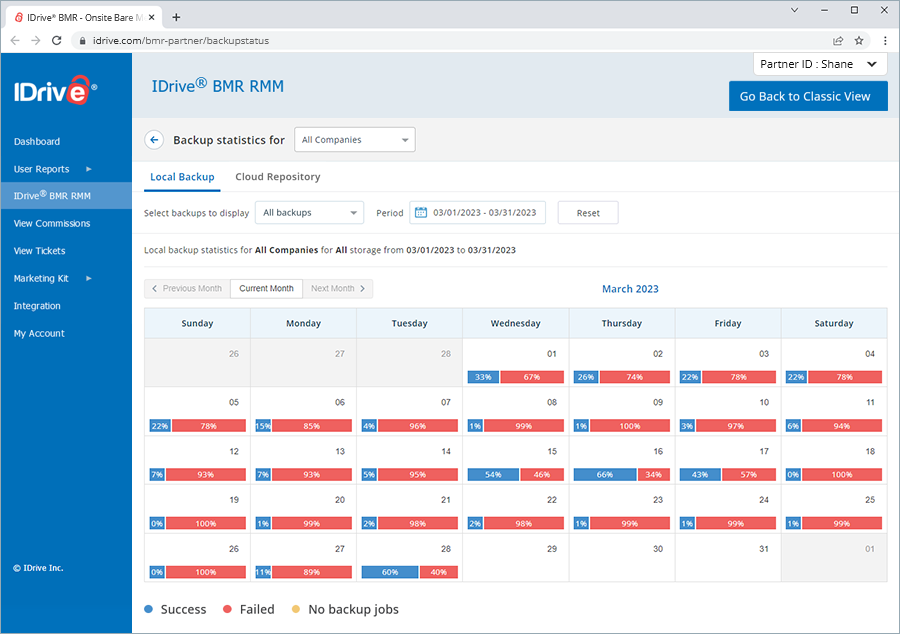Screen dimensions: 900x634
Task: Switch to the Local Backup tab
Action: pyautogui.click(x=182, y=177)
